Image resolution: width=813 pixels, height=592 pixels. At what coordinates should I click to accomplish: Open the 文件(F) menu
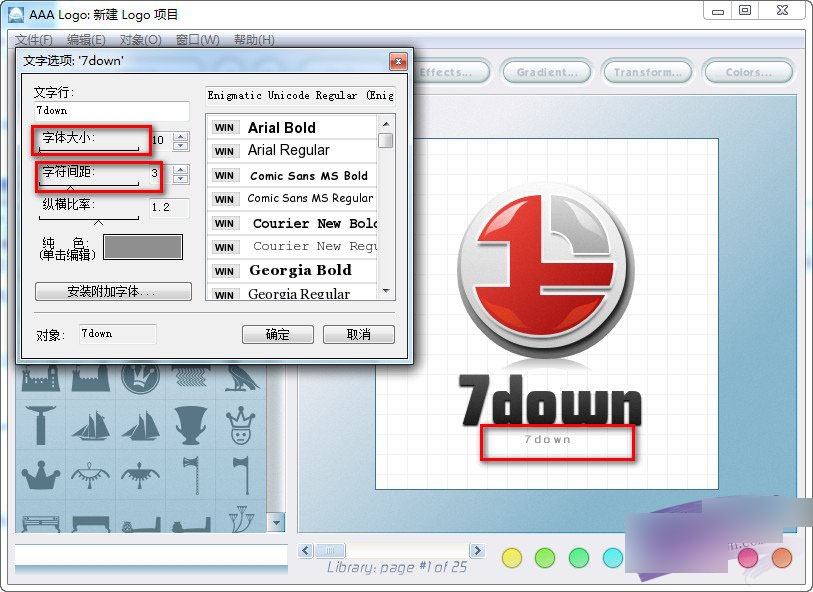click(x=34, y=40)
